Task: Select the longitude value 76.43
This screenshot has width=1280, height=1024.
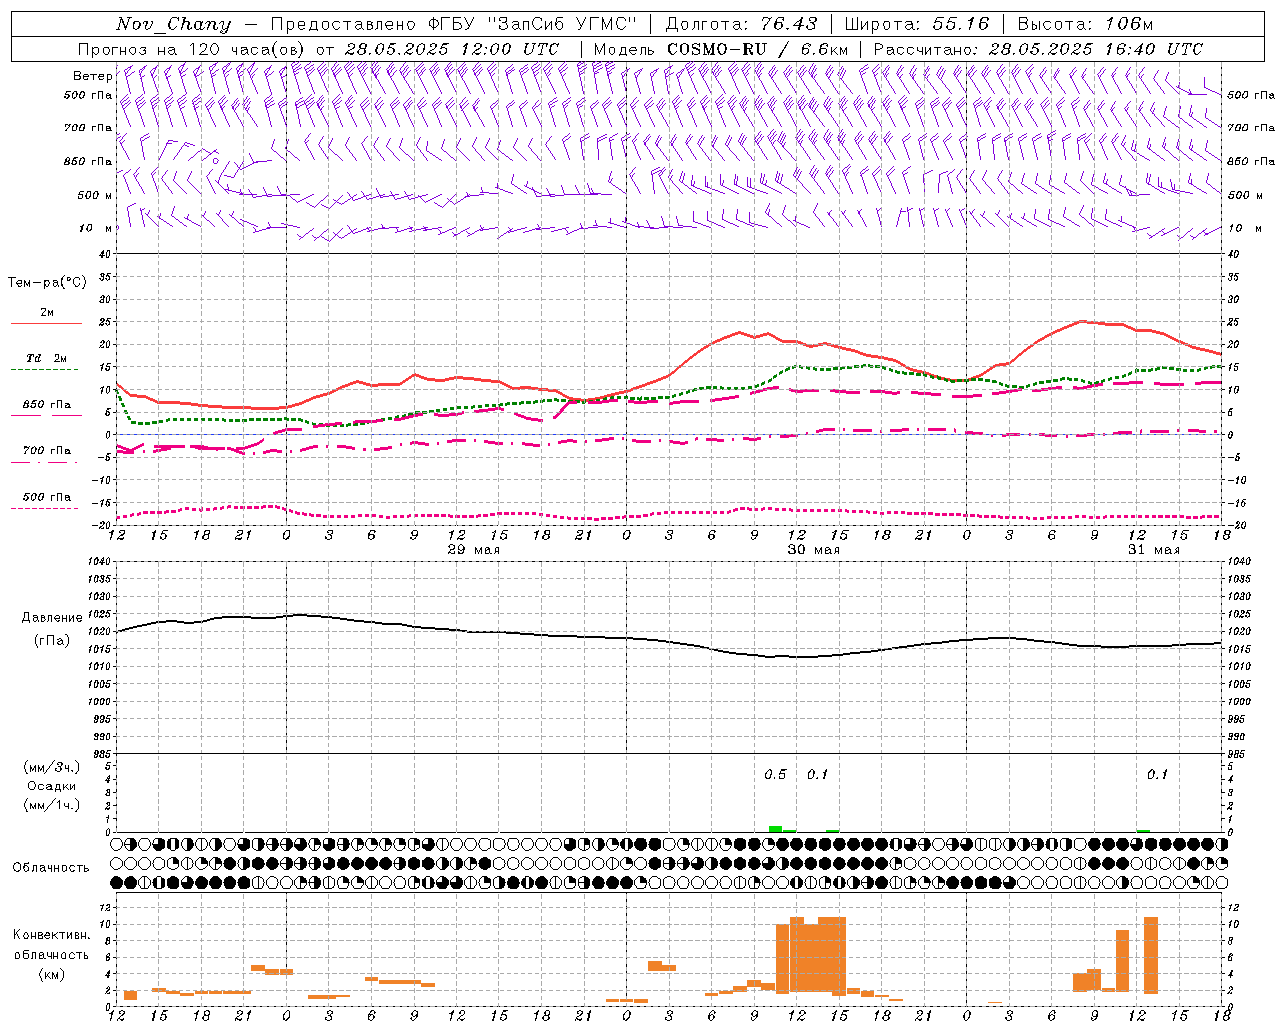Action: 788,24
